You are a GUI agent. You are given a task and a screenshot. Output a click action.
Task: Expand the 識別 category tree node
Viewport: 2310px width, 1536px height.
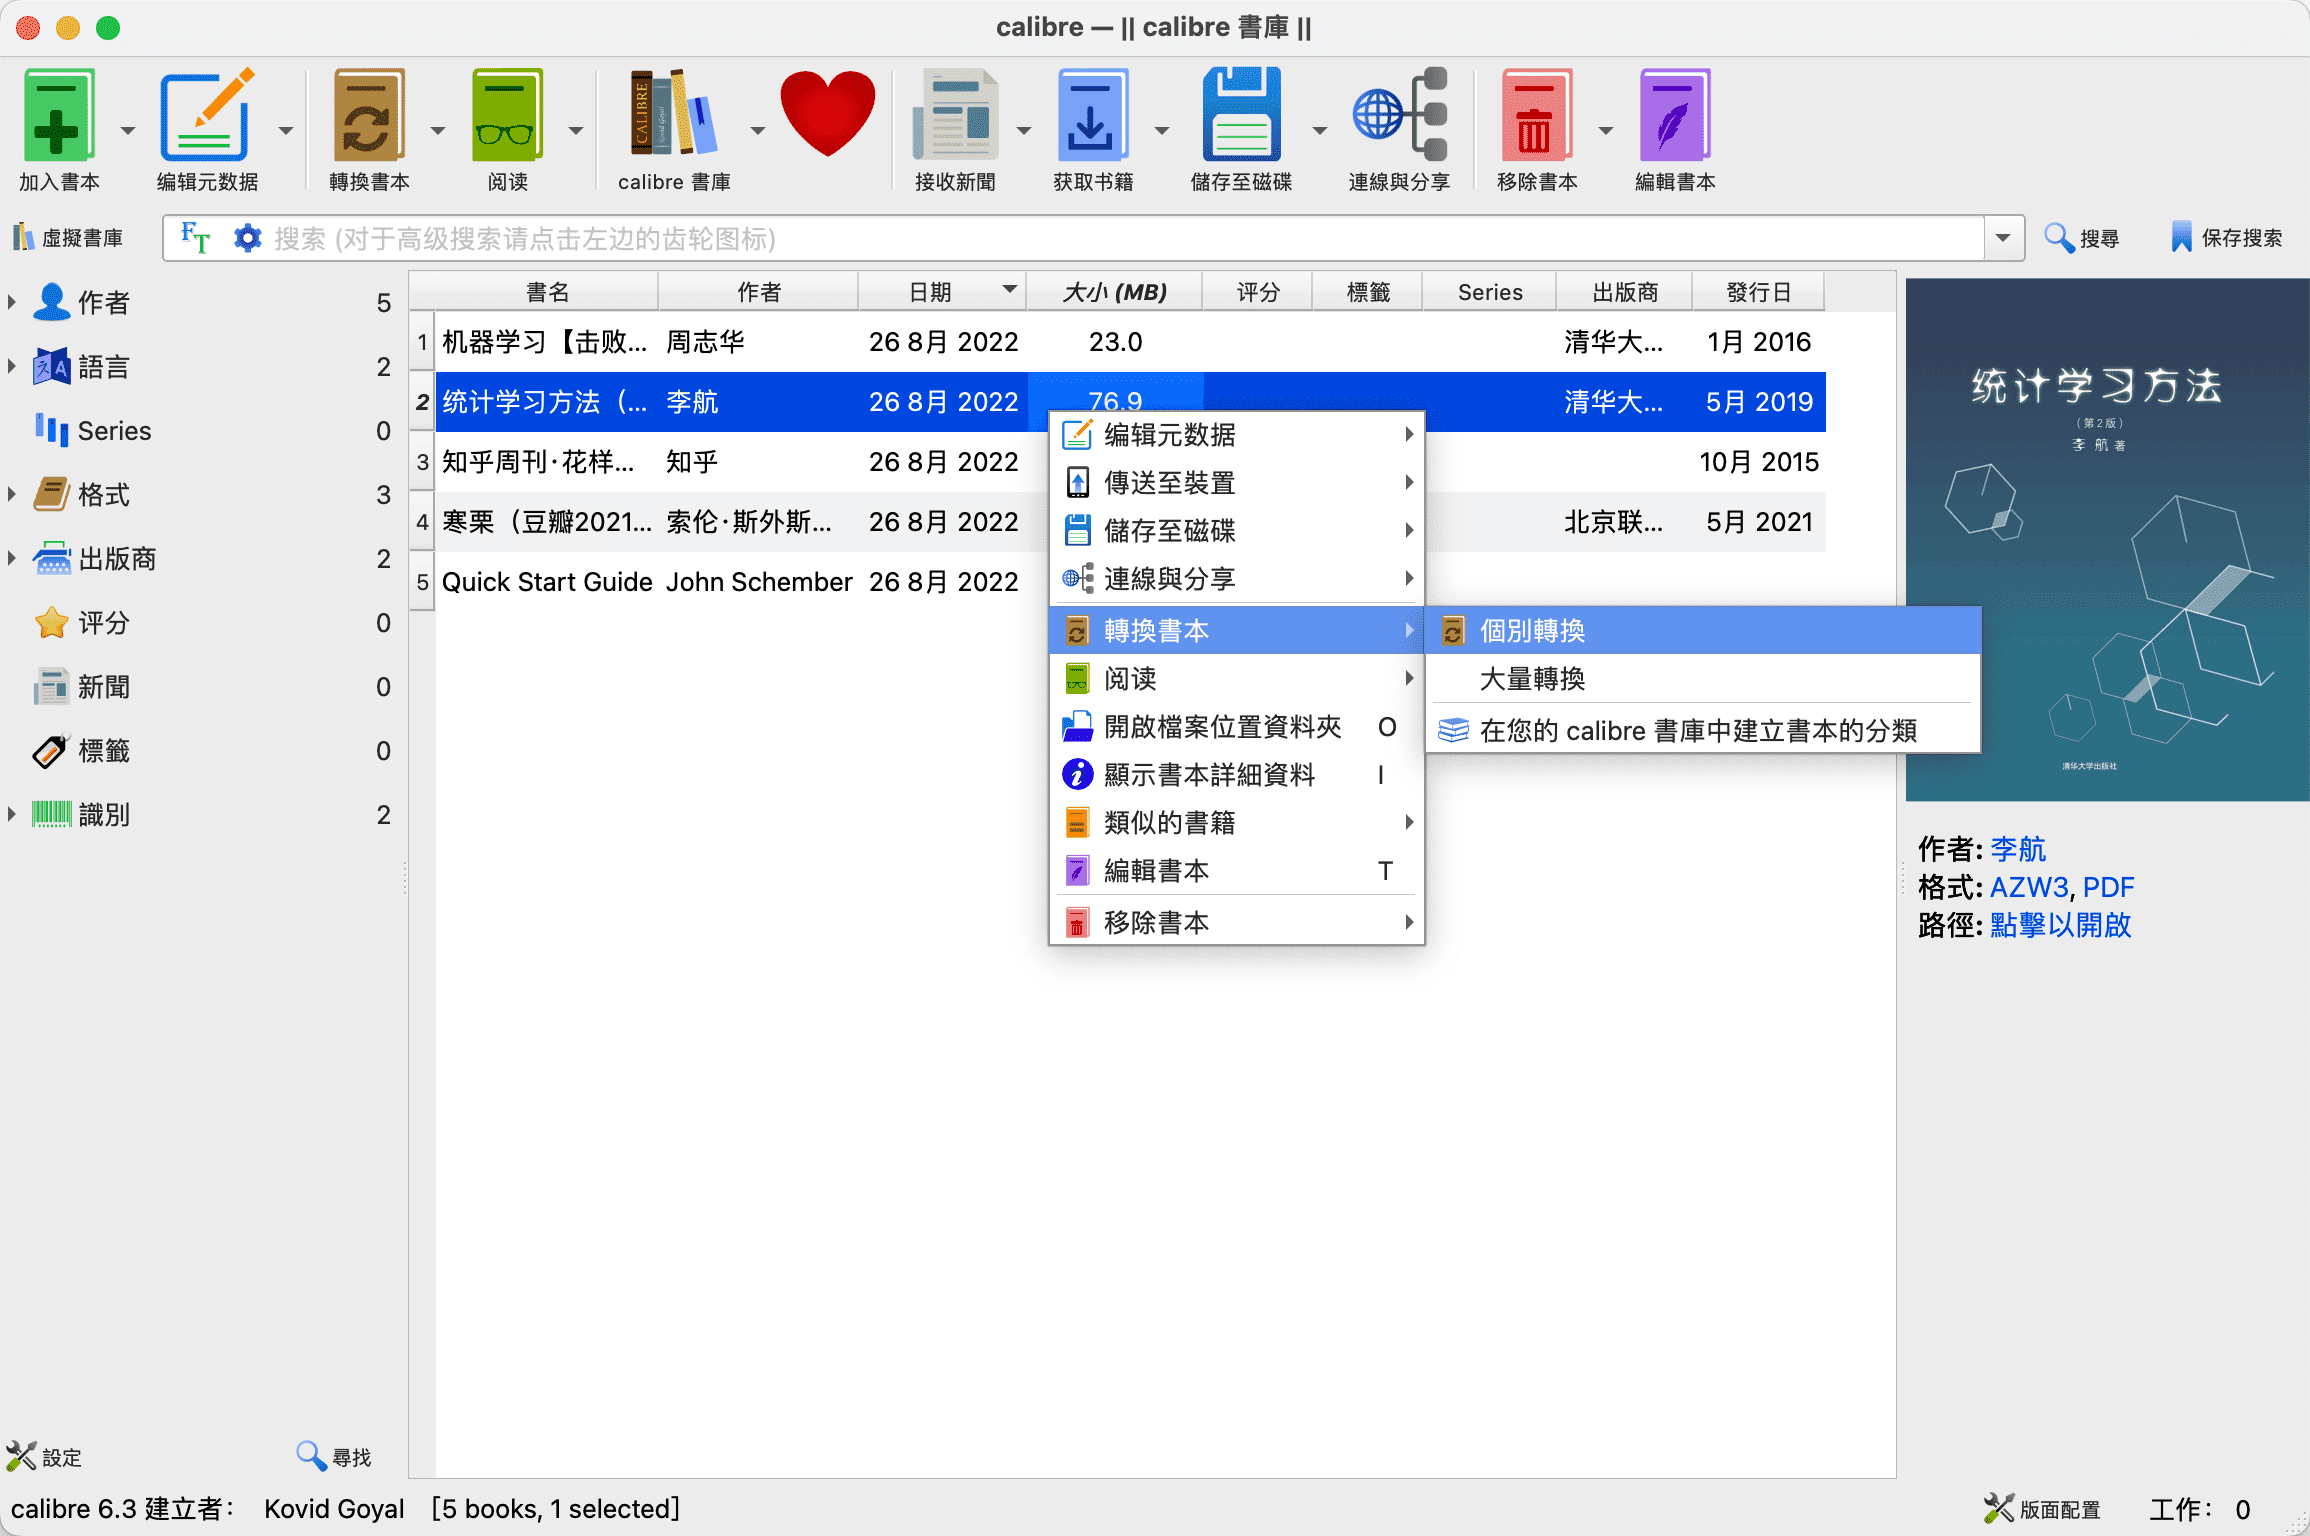[x=12, y=814]
